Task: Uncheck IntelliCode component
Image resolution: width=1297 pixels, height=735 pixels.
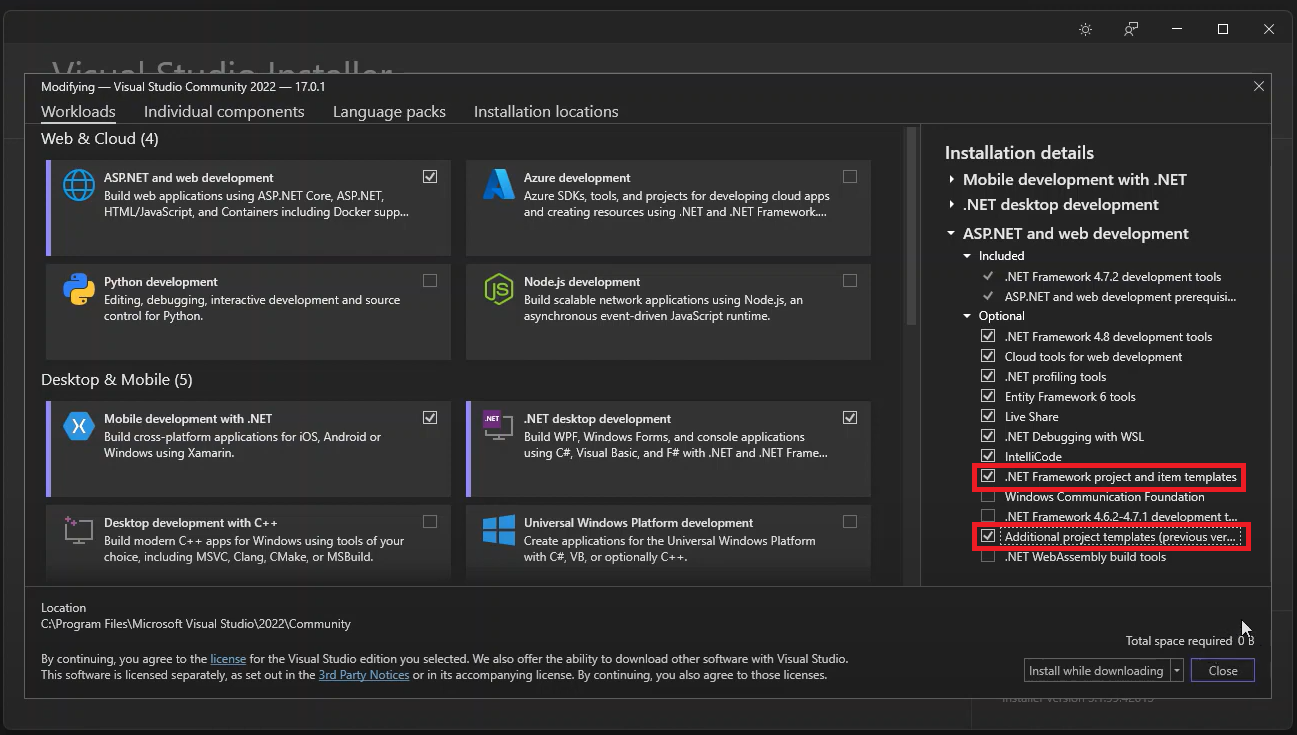Action: point(988,457)
